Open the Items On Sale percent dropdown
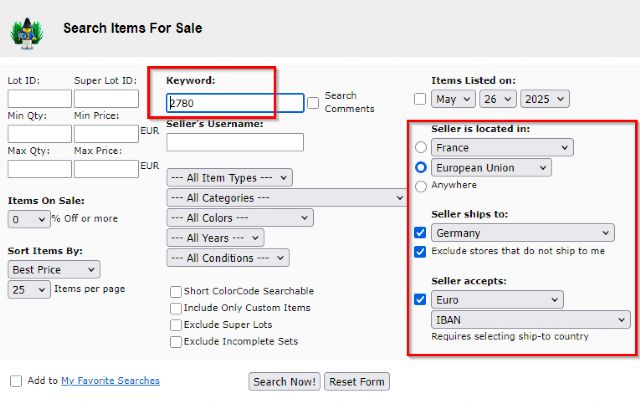 pos(28,219)
